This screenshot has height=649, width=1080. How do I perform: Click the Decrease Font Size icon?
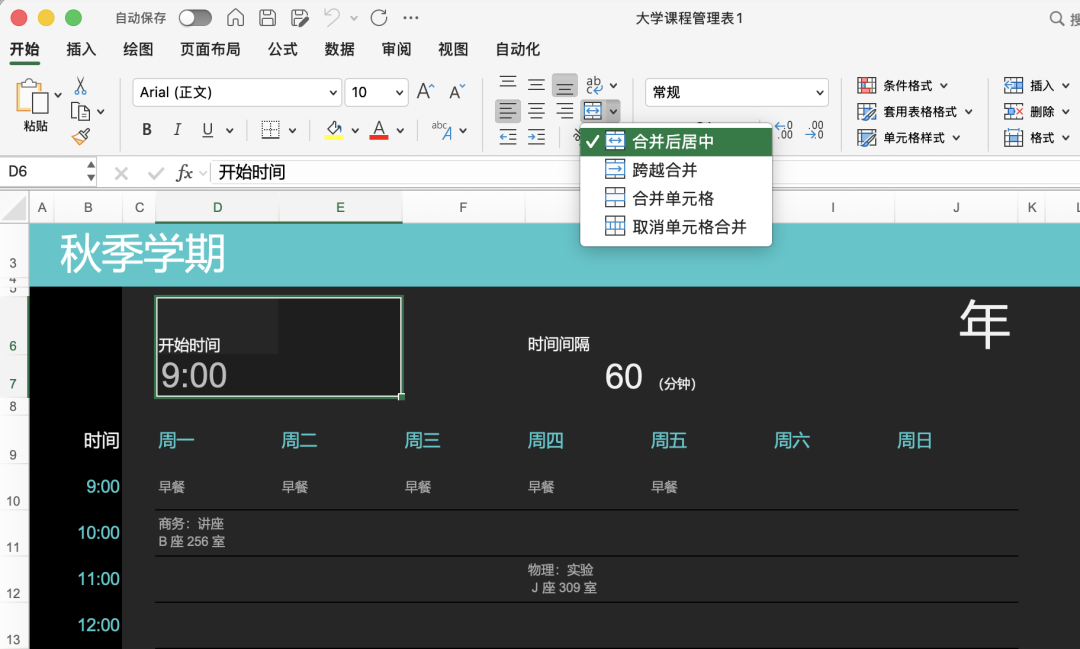point(457,92)
